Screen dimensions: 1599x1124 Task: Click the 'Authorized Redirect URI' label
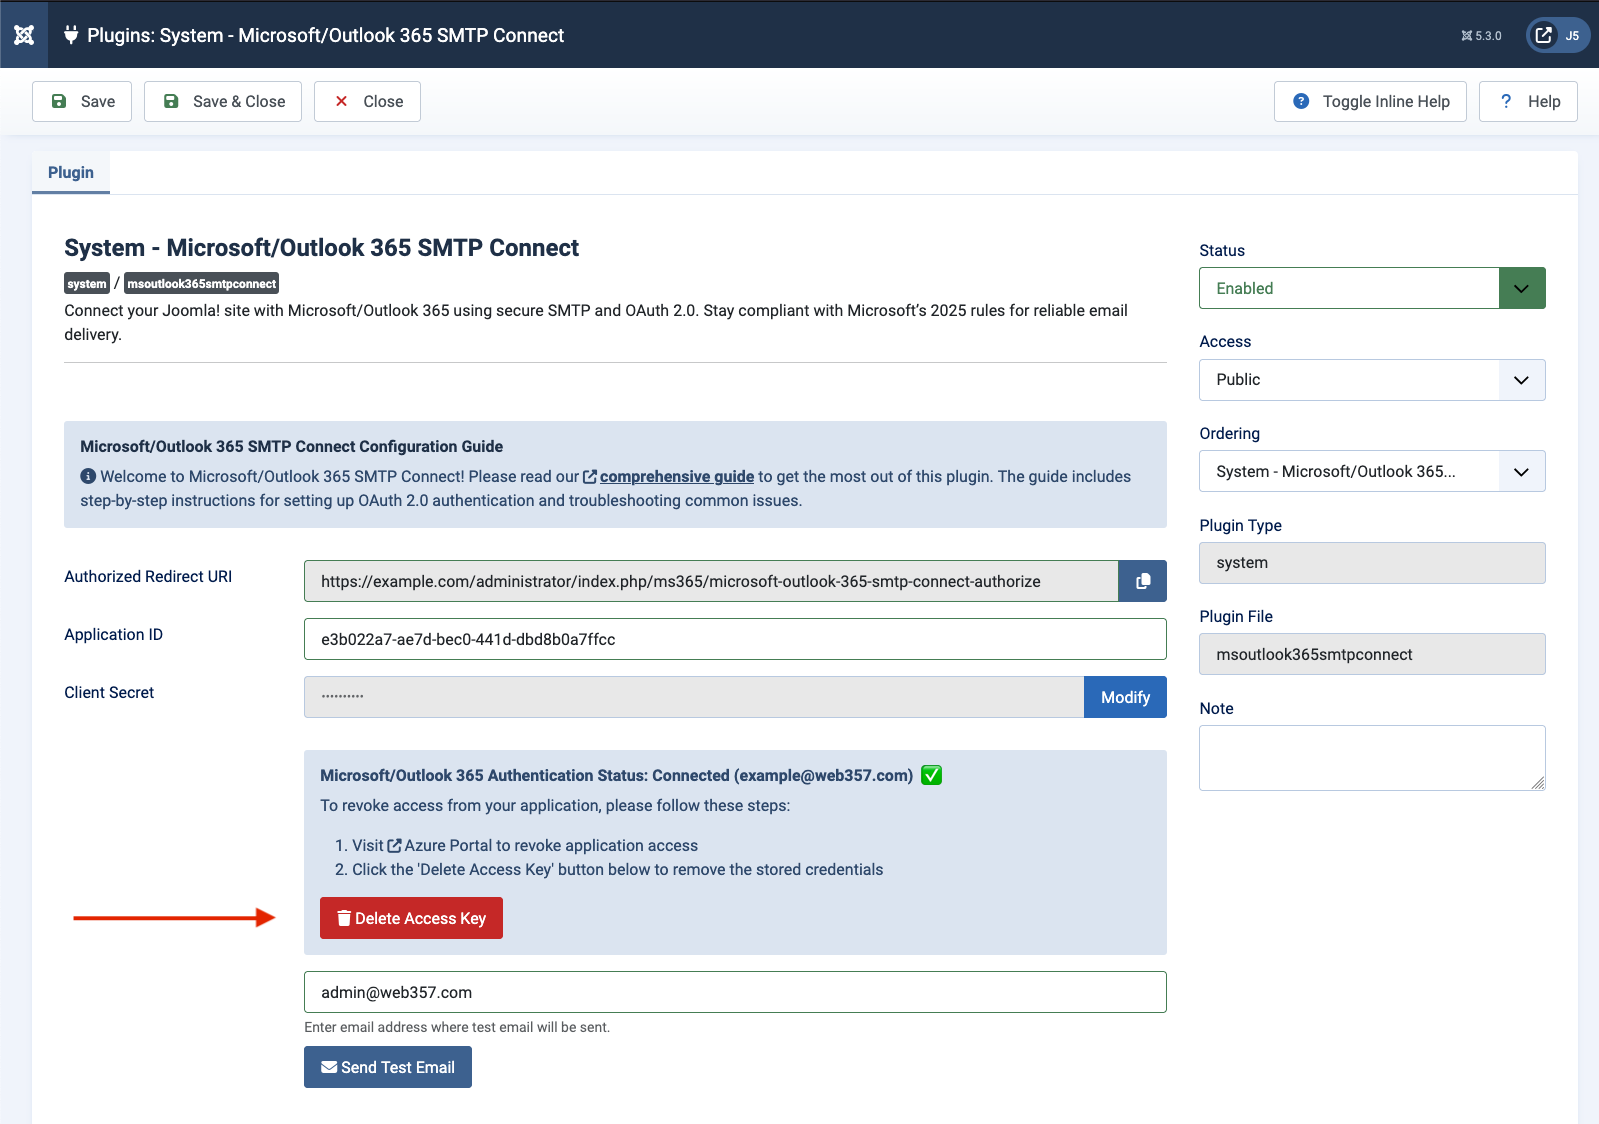point(148,577)
